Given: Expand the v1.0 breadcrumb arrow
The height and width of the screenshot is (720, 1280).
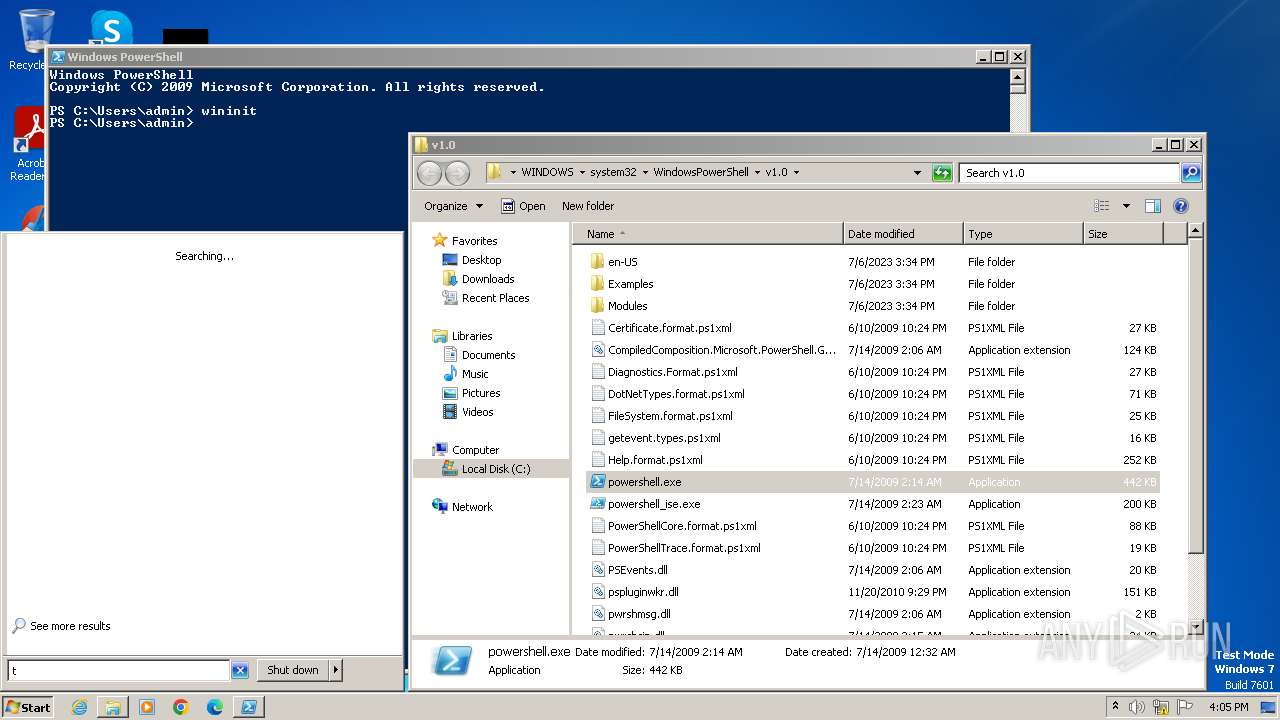Looking at the screenshot, I should point(796,172).
